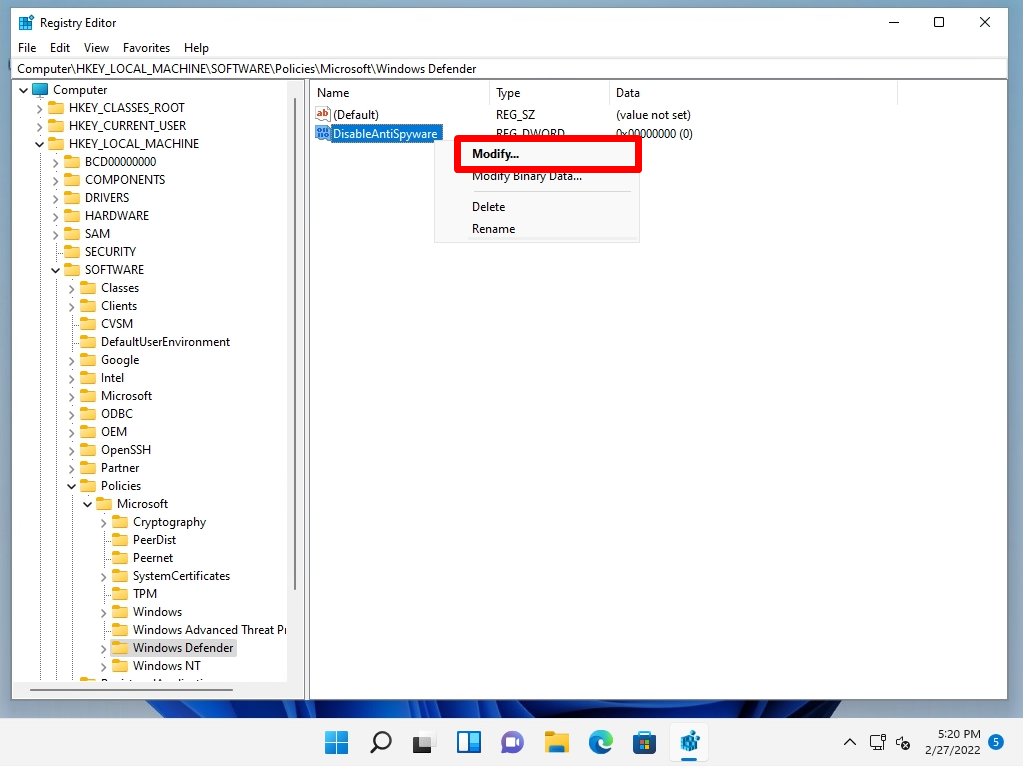Open the Edit menu
1023x766 pixels.
click(x=60, y=48)
